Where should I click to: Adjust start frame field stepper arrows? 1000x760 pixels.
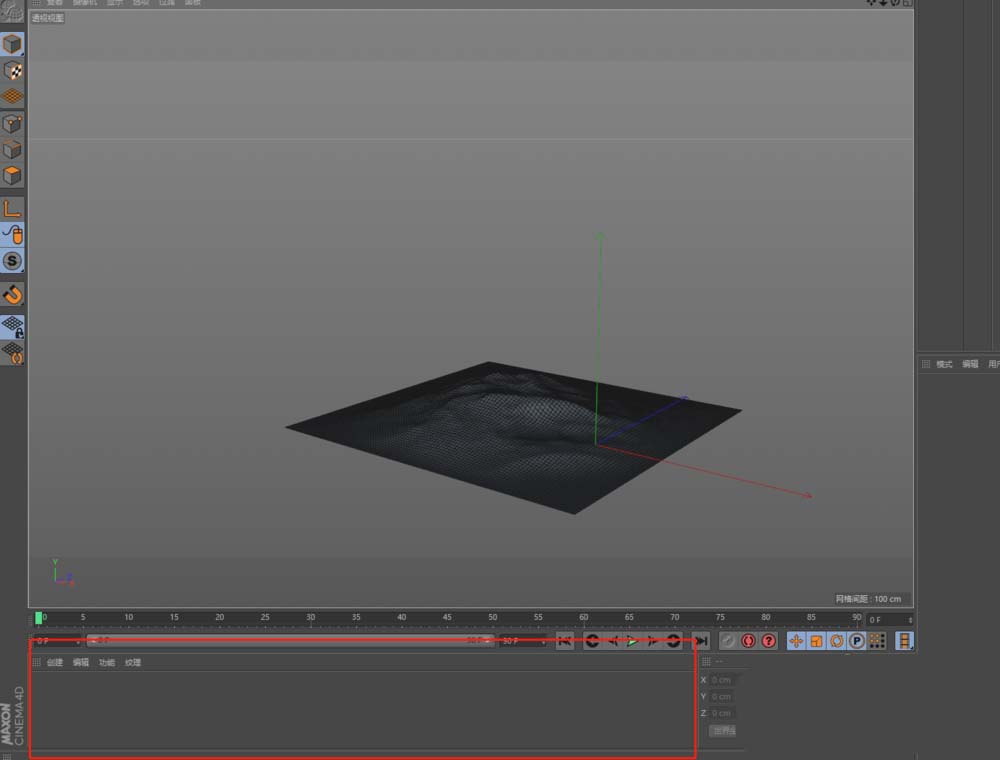point(78,641)
